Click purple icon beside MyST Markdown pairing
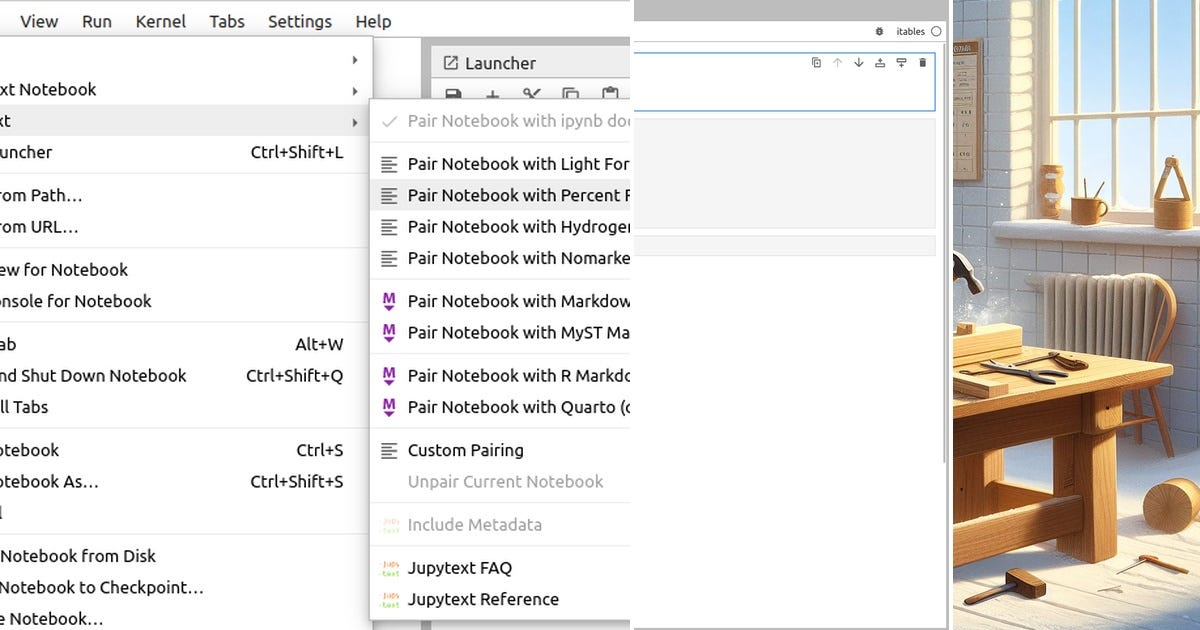Screen dimensions: 1200x630 pyautogui.click(x=389, y=332)
